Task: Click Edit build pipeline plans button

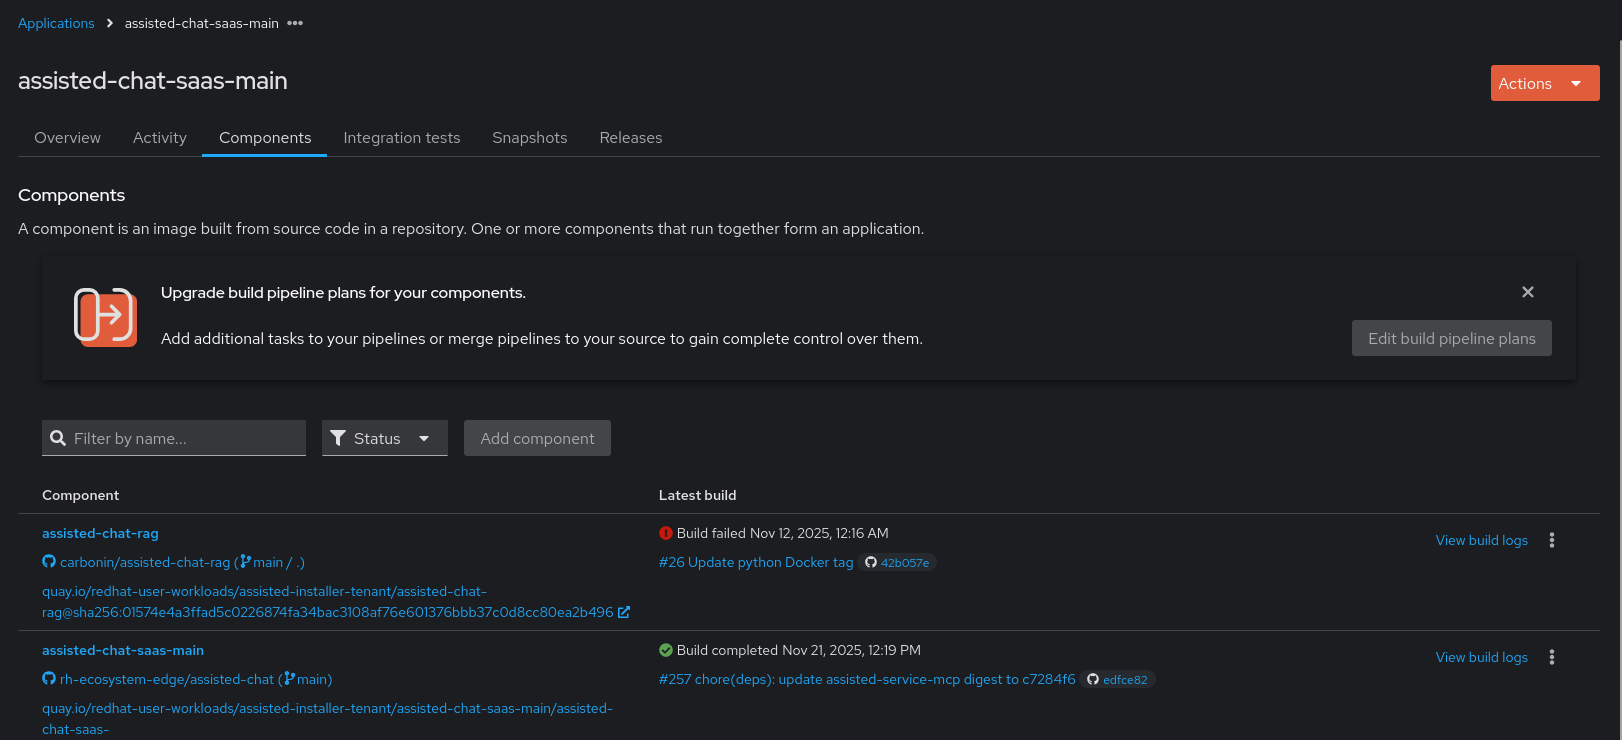Action: tap(1451, 338)
